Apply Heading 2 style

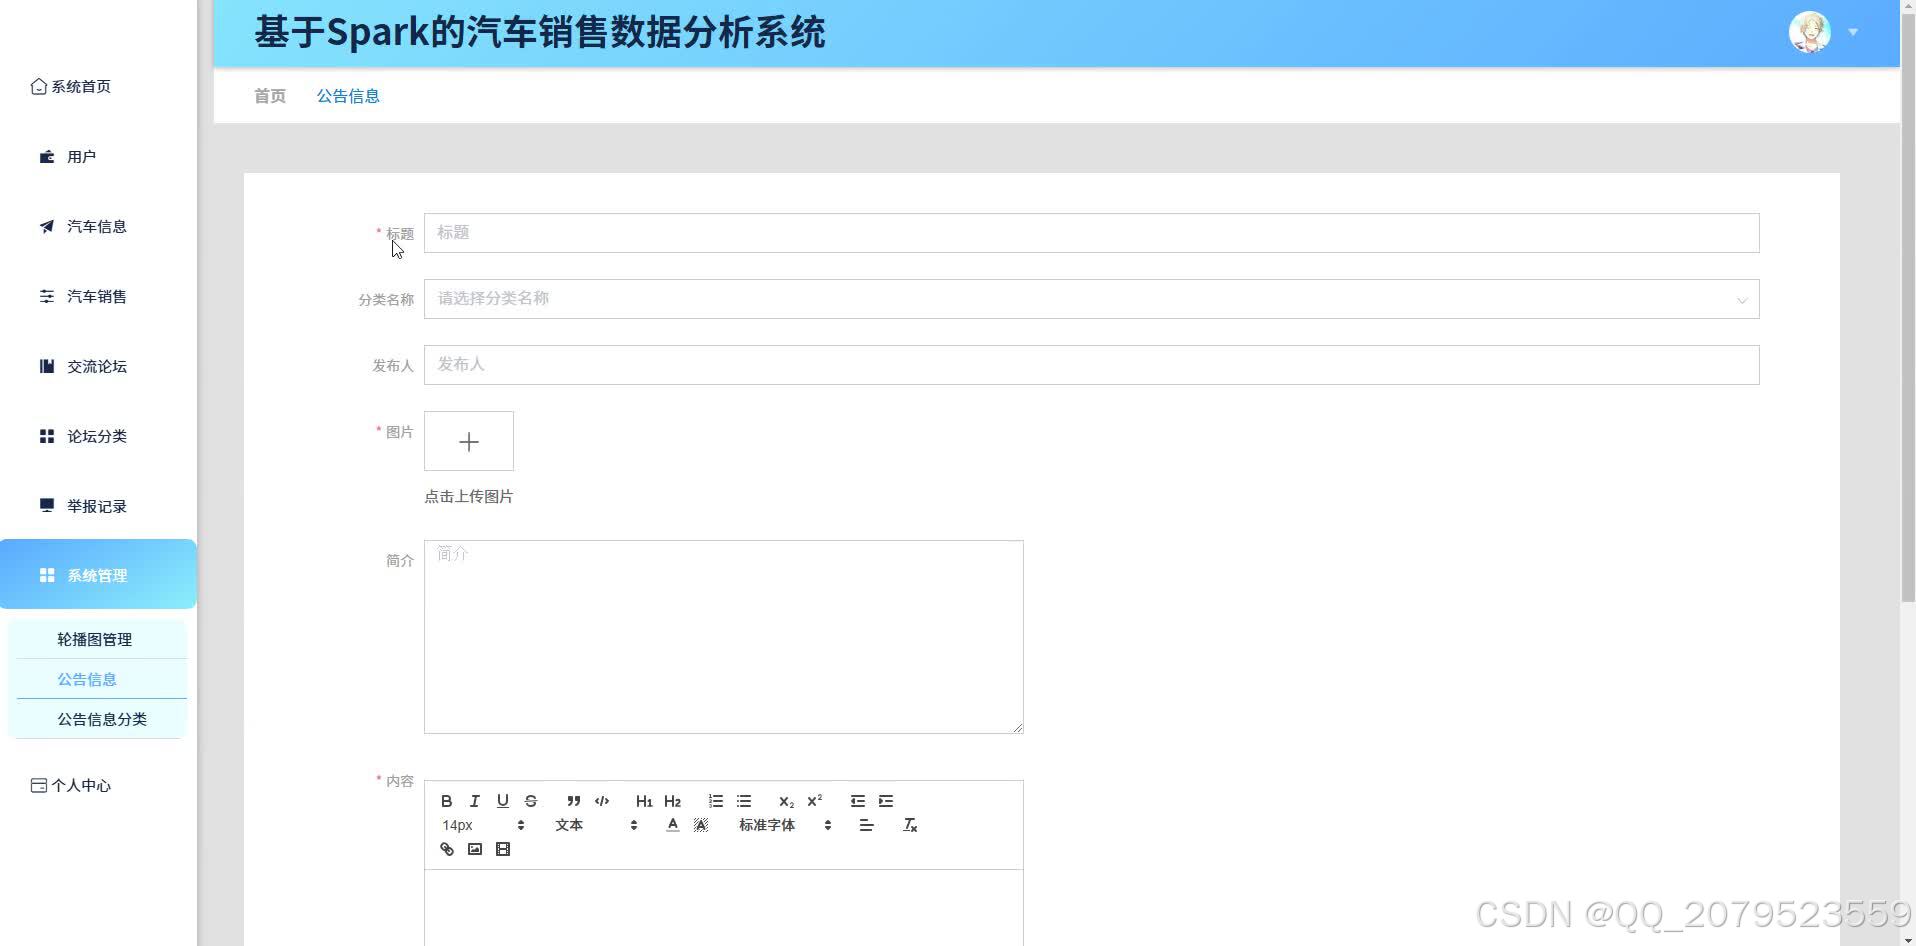pyautogui.click(x=672, y=801)
